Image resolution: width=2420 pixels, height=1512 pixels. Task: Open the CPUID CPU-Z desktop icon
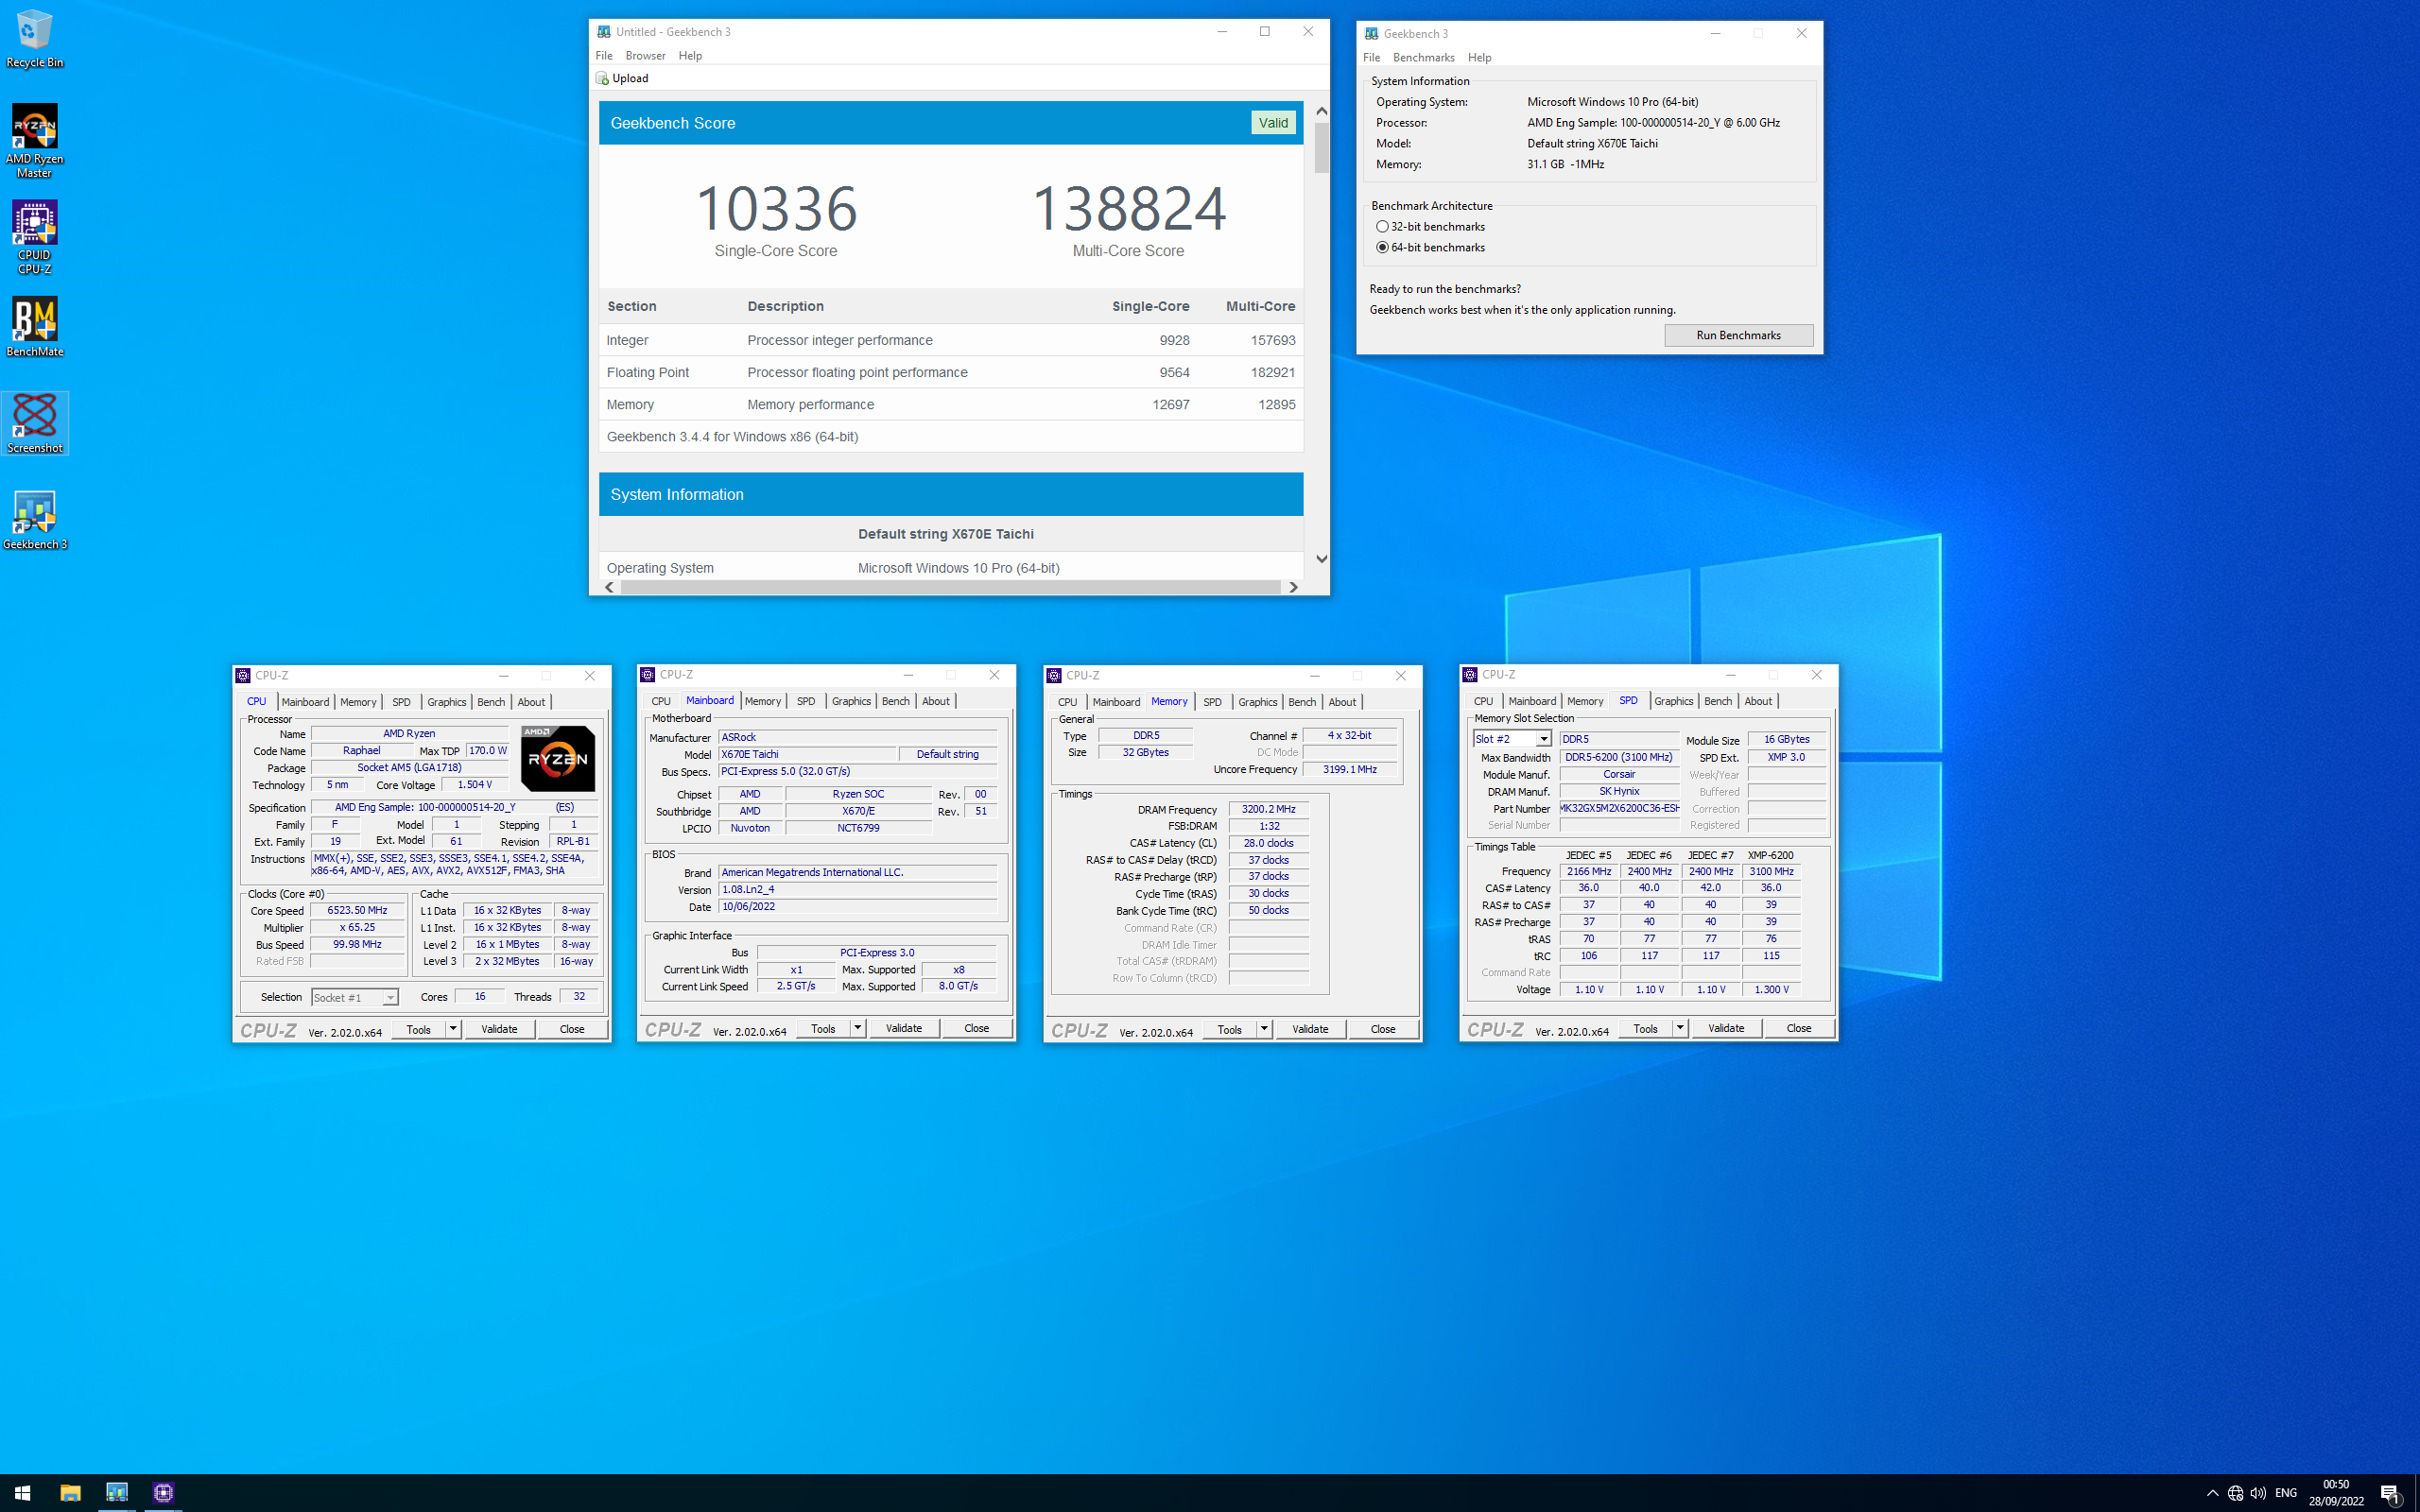[34, 237]
